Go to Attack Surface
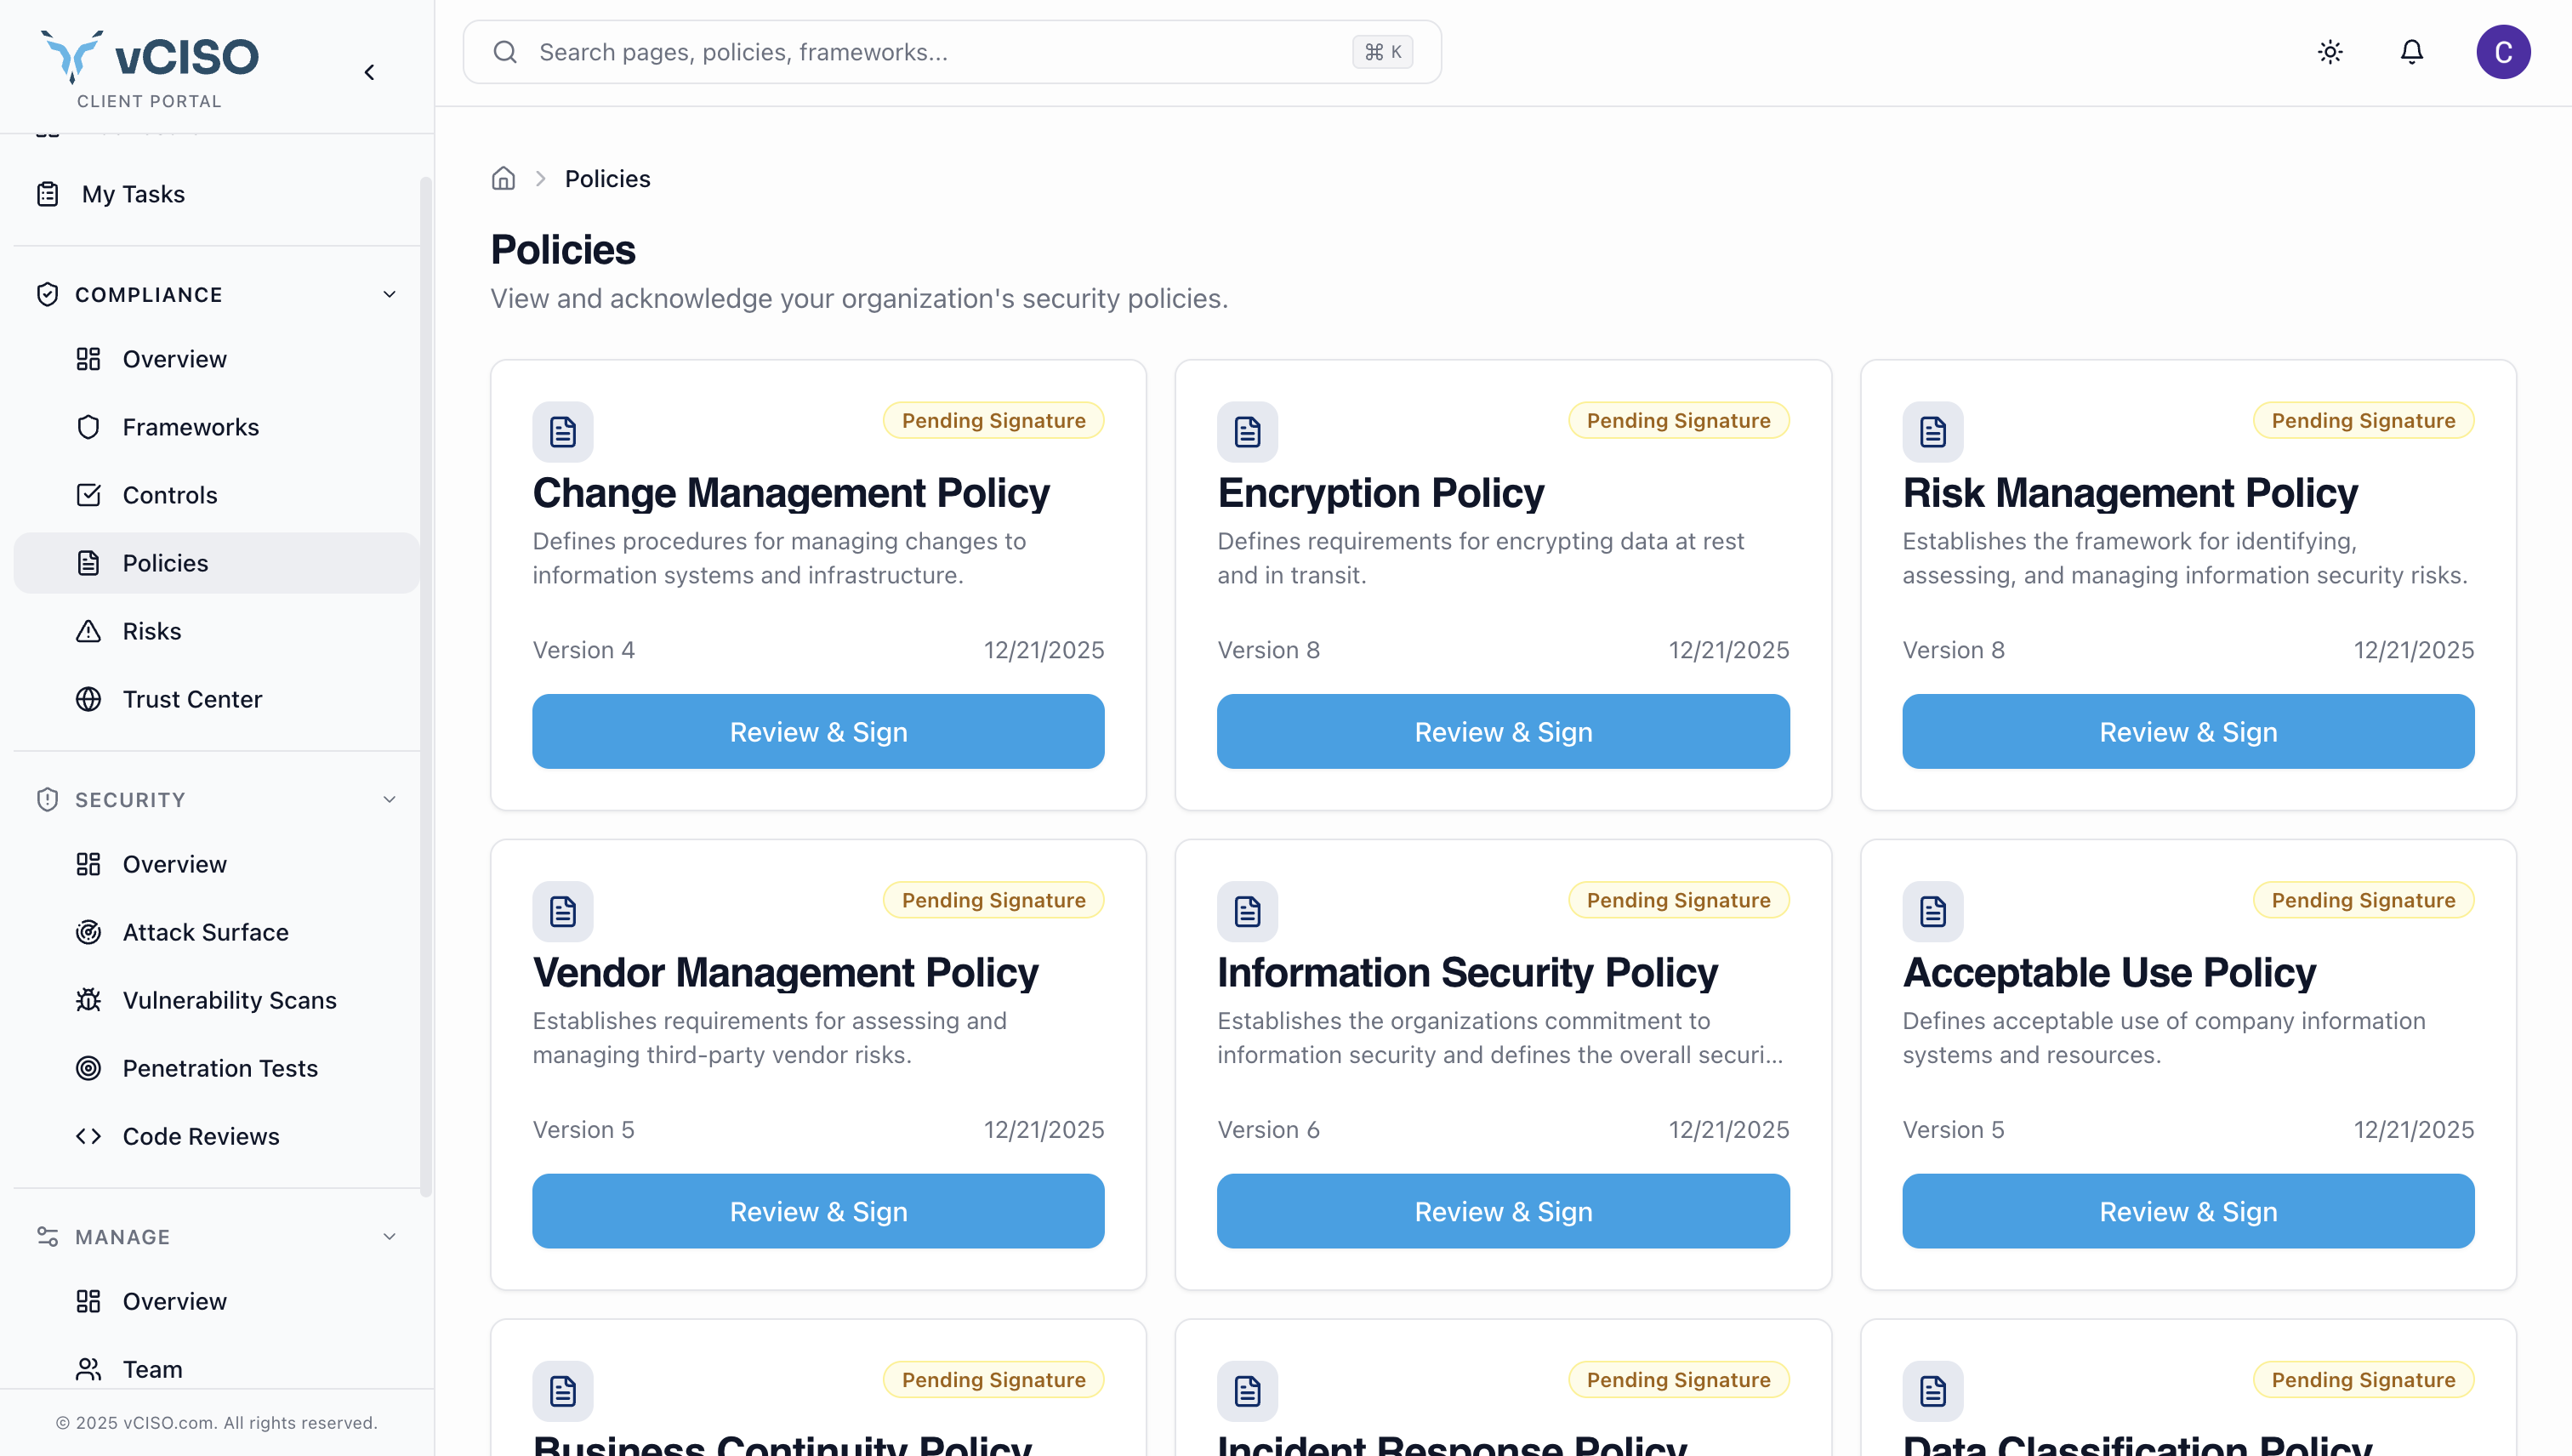This screenshot has height=1456, width=2572. [216, 932]
